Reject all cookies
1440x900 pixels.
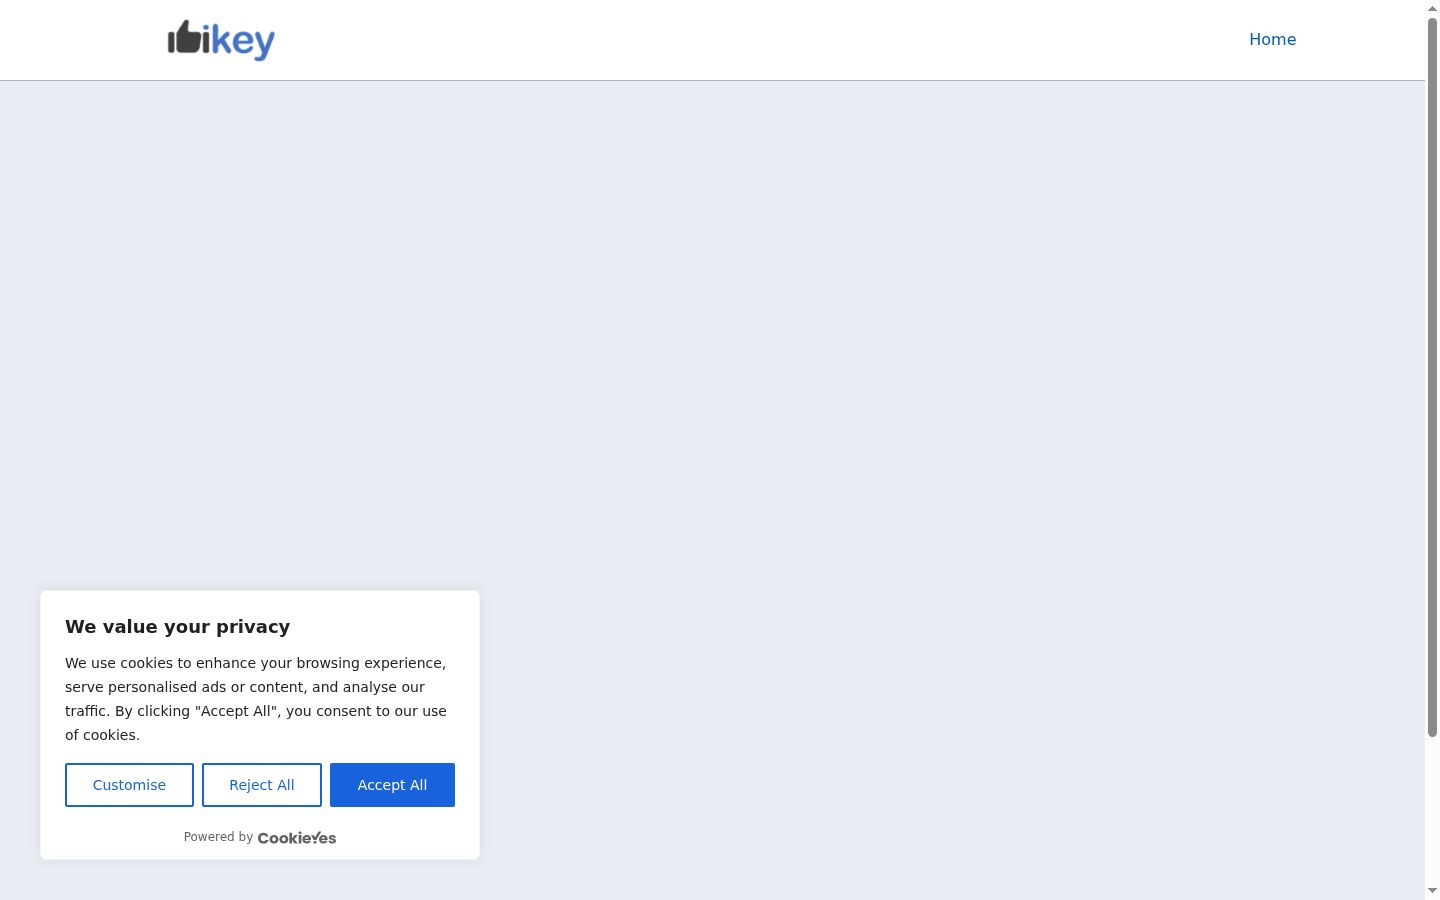[x=262, y=785]
